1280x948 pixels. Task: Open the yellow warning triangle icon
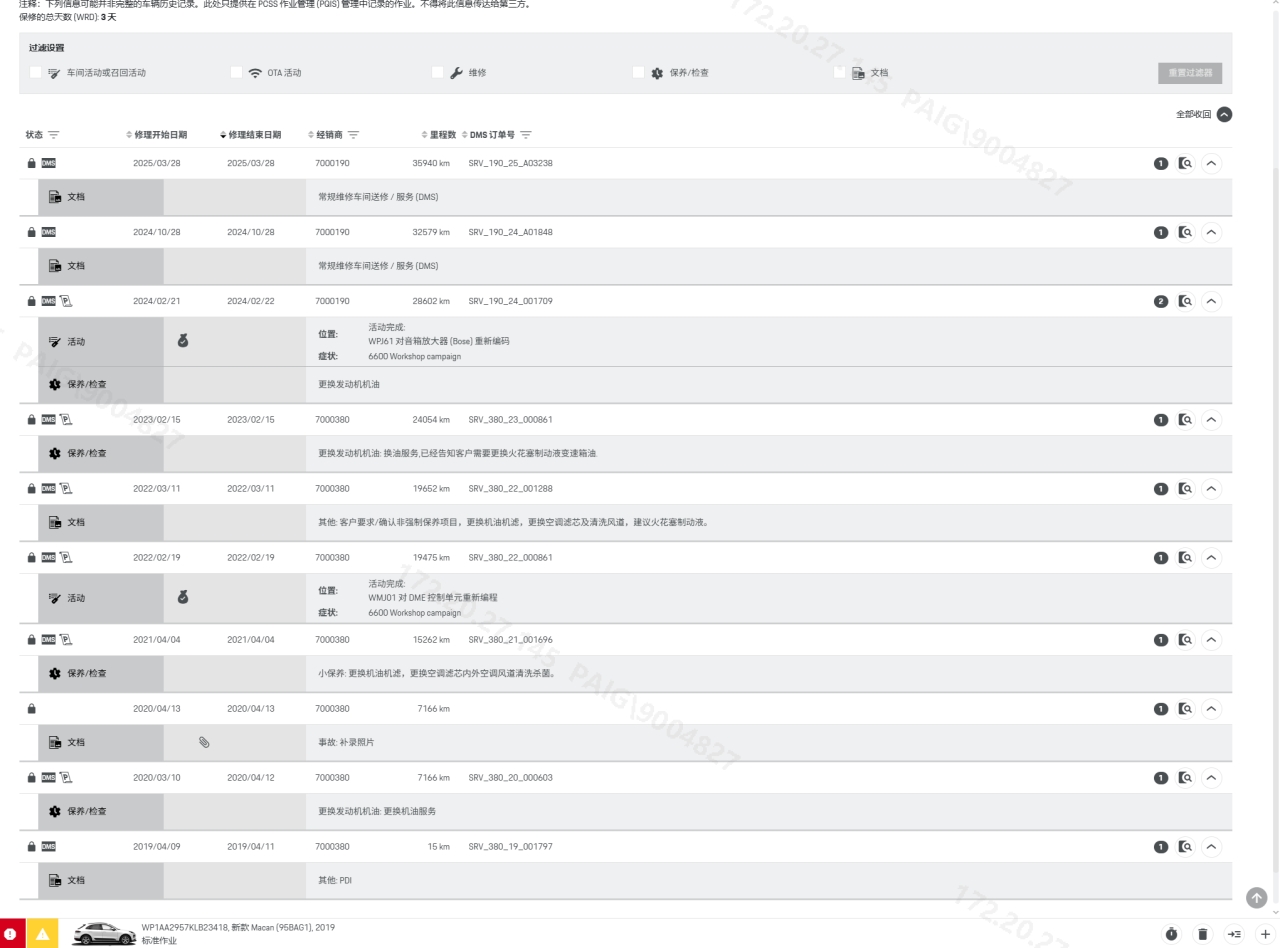click(x=42, y=933)
